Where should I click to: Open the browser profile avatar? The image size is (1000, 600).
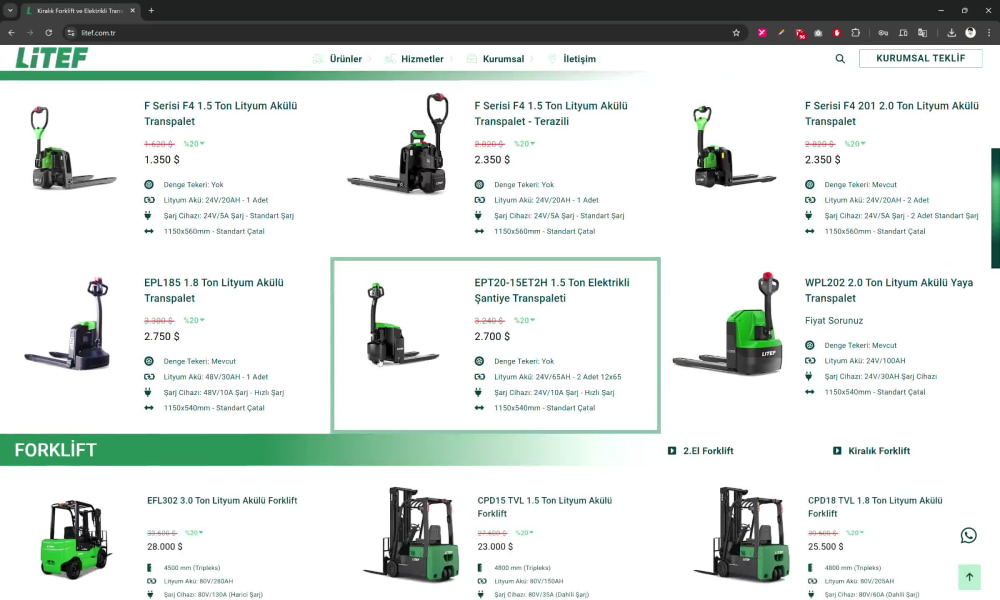coord(970,33)
